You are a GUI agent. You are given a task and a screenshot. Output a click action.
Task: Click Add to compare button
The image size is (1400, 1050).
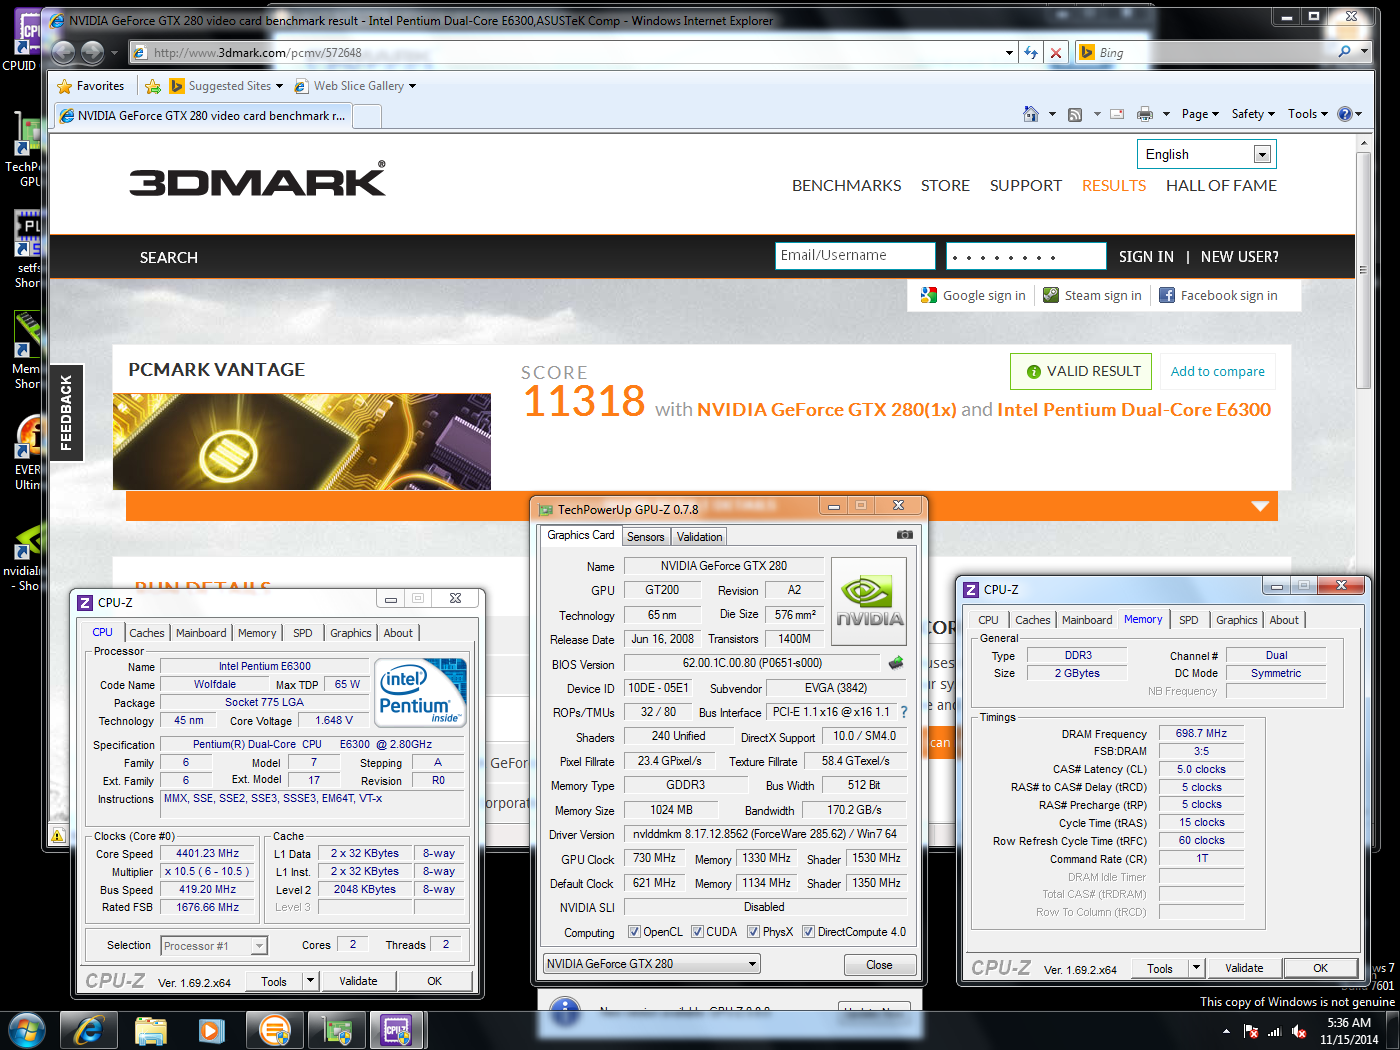pyautogui.click(x=1217, y=371)
